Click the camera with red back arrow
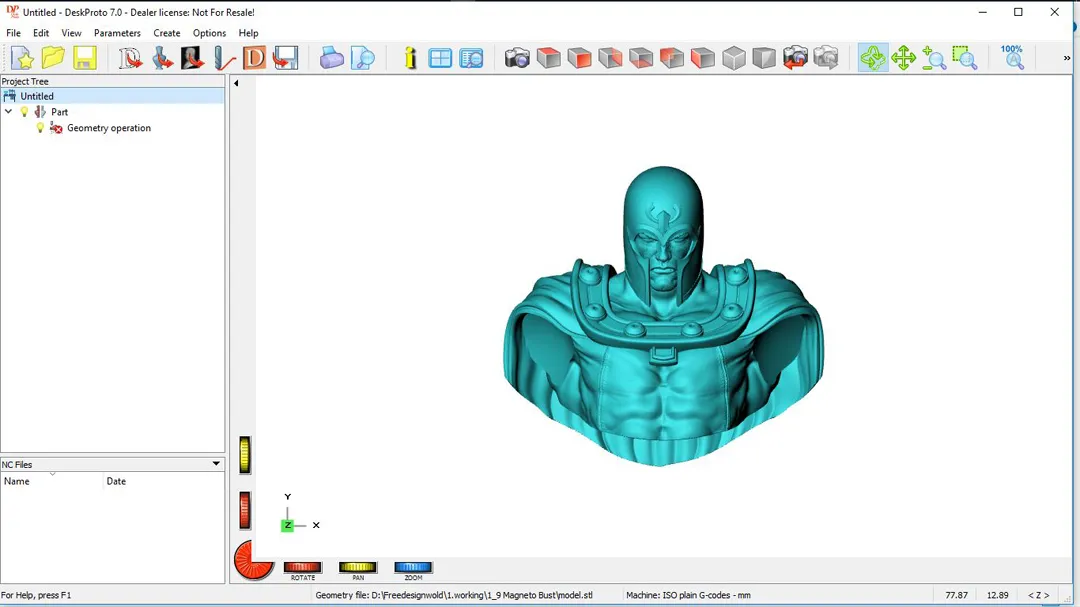 795,58
